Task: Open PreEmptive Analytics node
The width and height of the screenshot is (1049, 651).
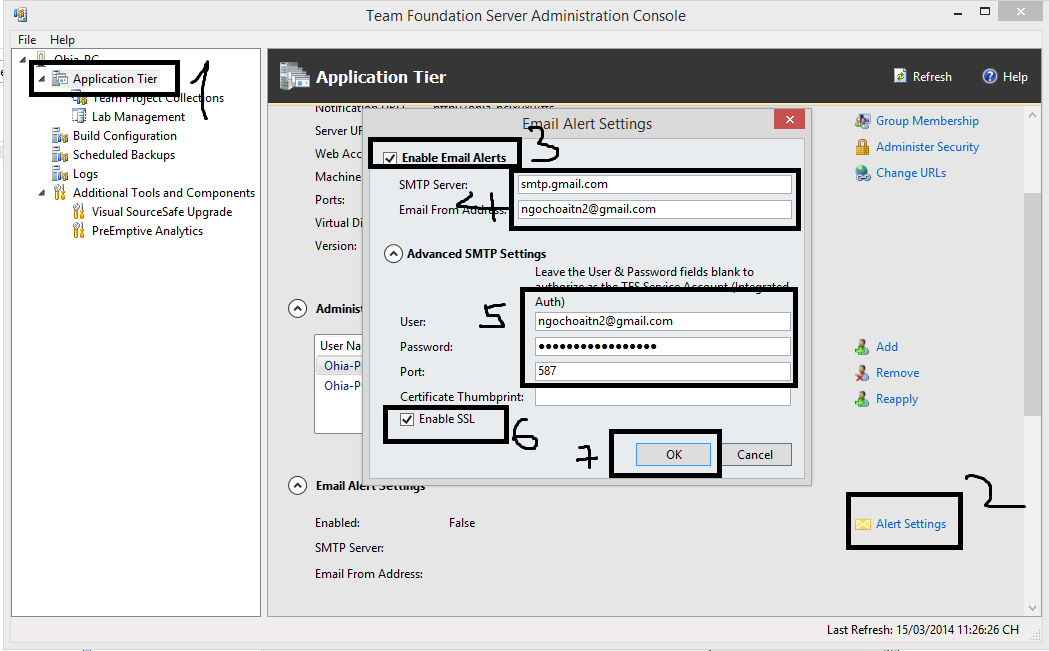Action: pos(147,231)
